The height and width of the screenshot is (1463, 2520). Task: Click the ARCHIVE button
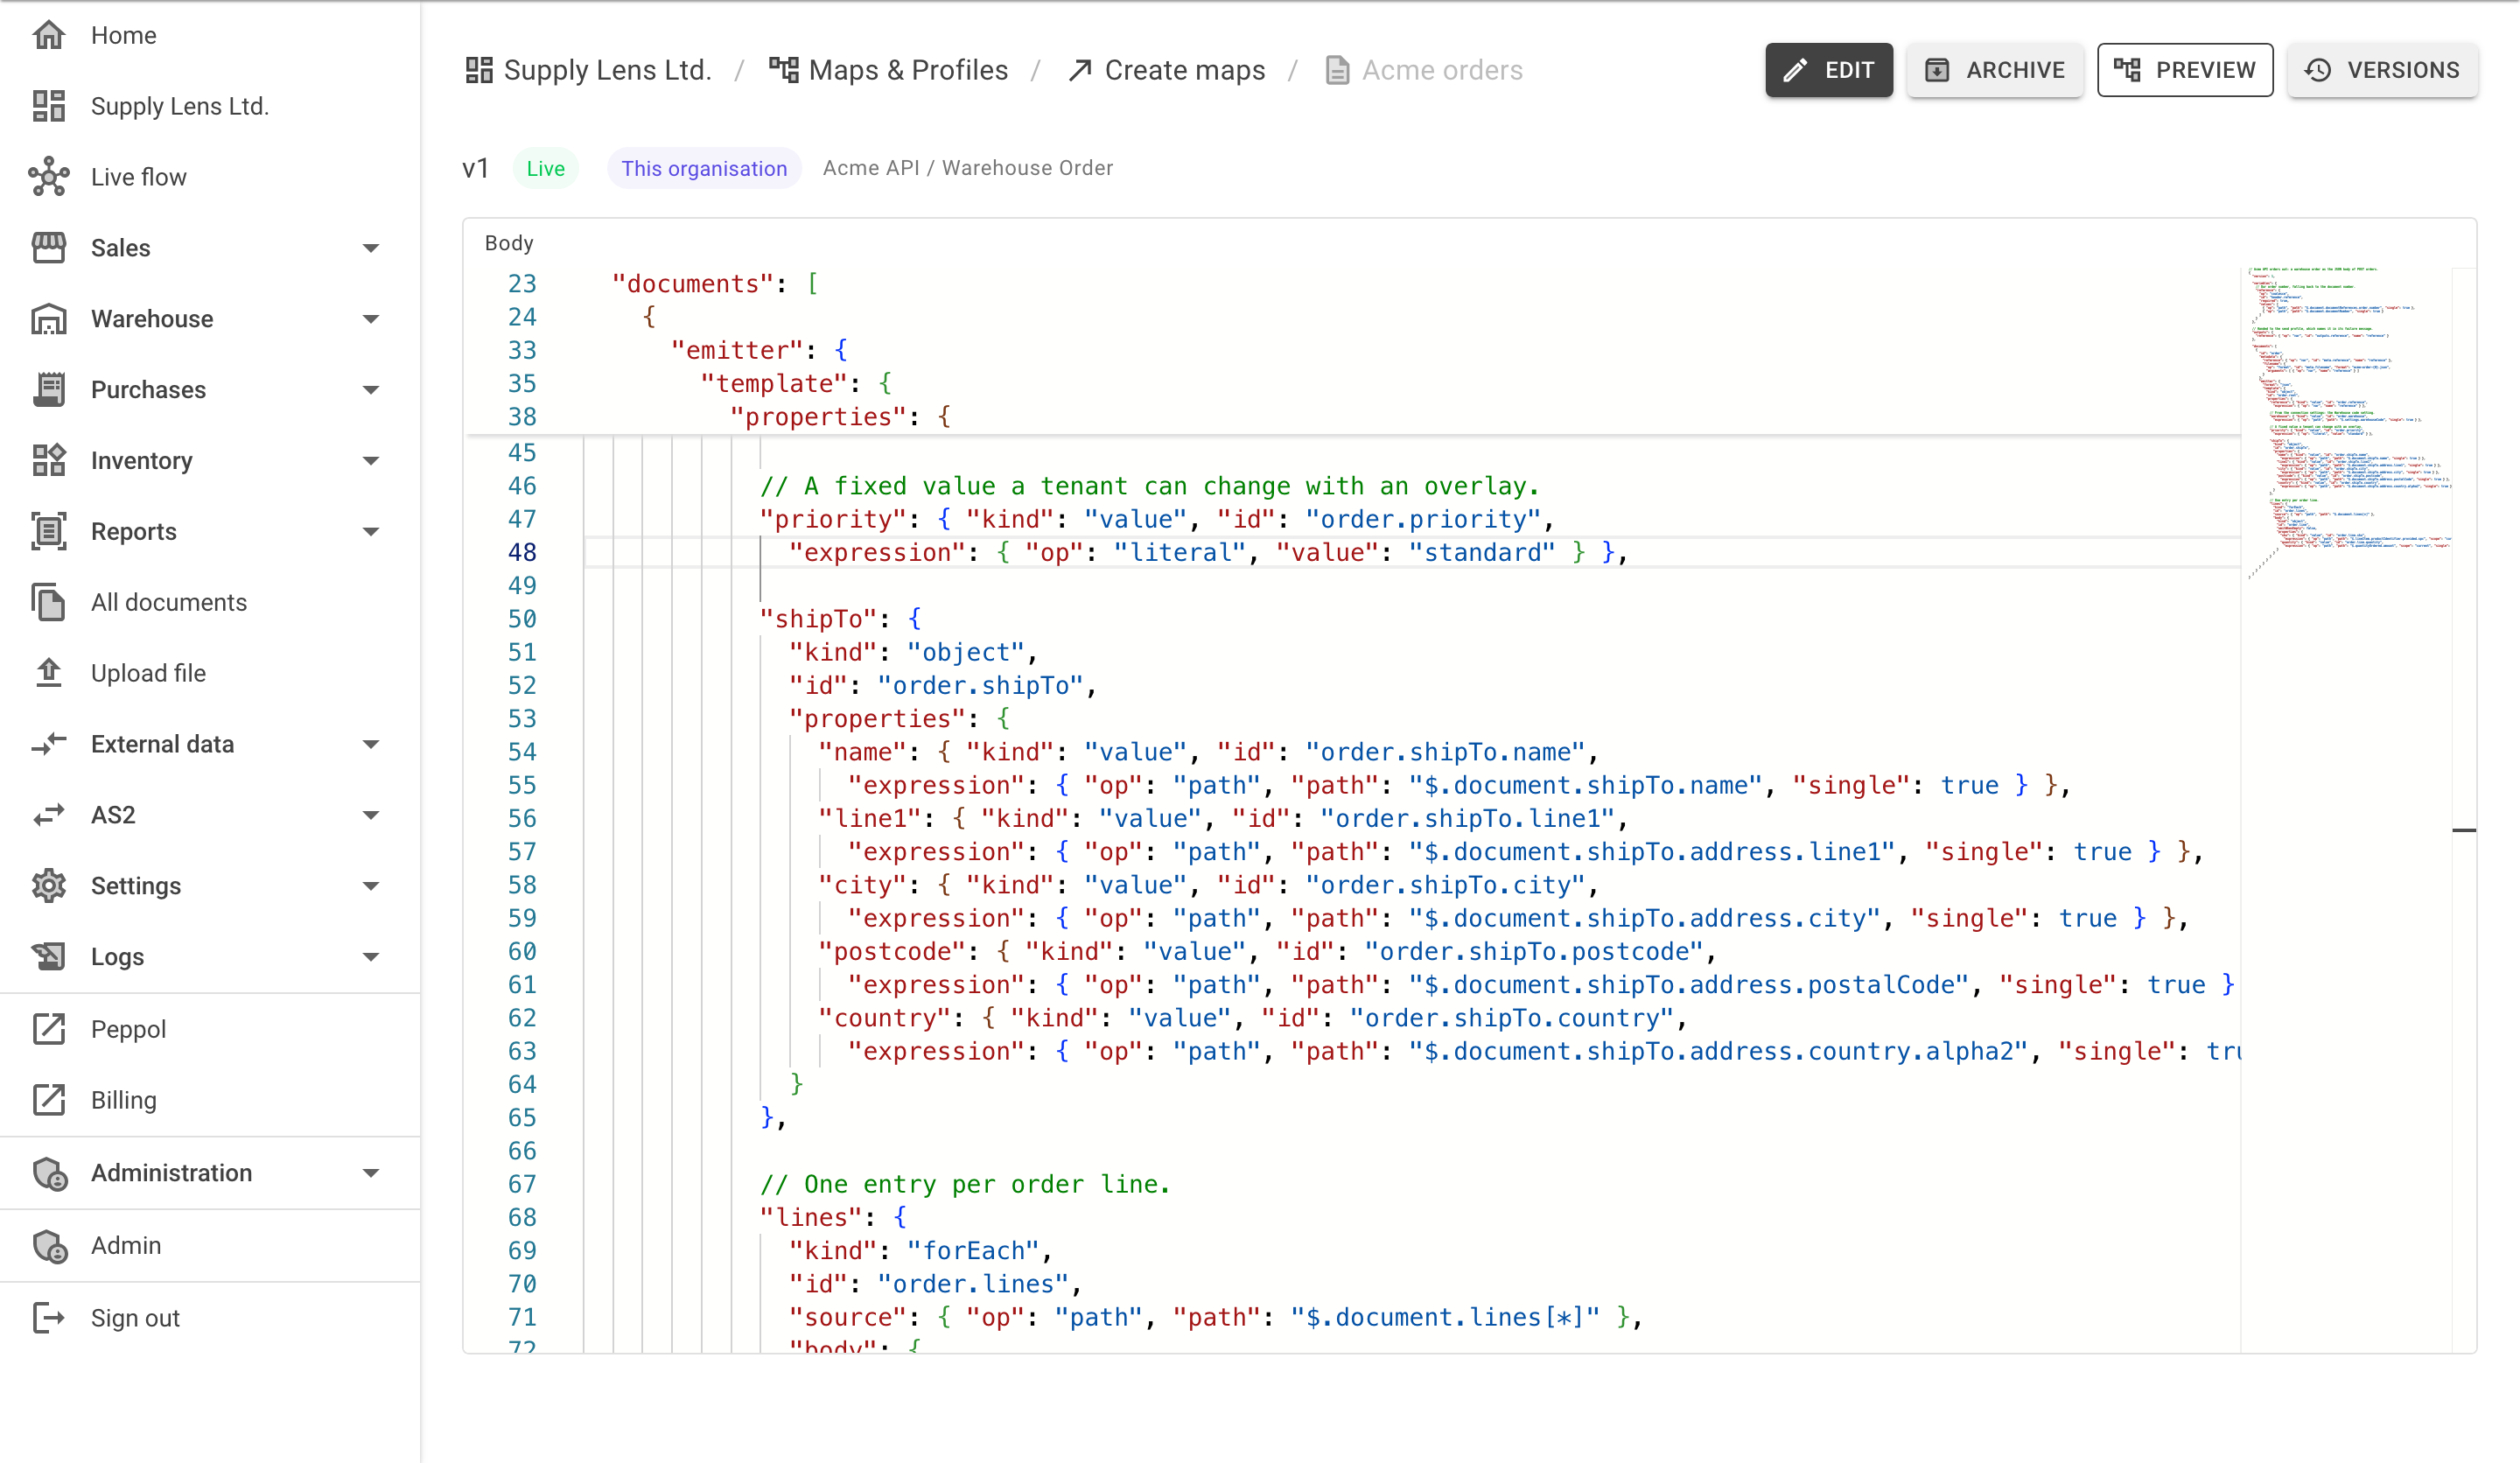1994,70
